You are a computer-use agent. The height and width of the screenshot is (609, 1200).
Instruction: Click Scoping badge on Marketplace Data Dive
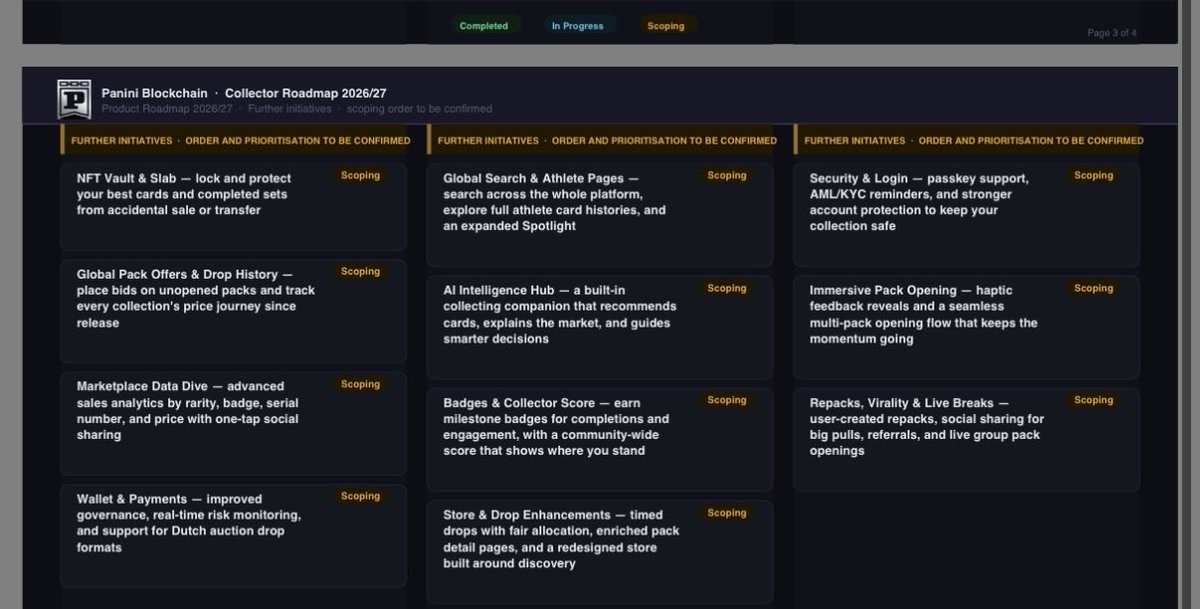361,384
